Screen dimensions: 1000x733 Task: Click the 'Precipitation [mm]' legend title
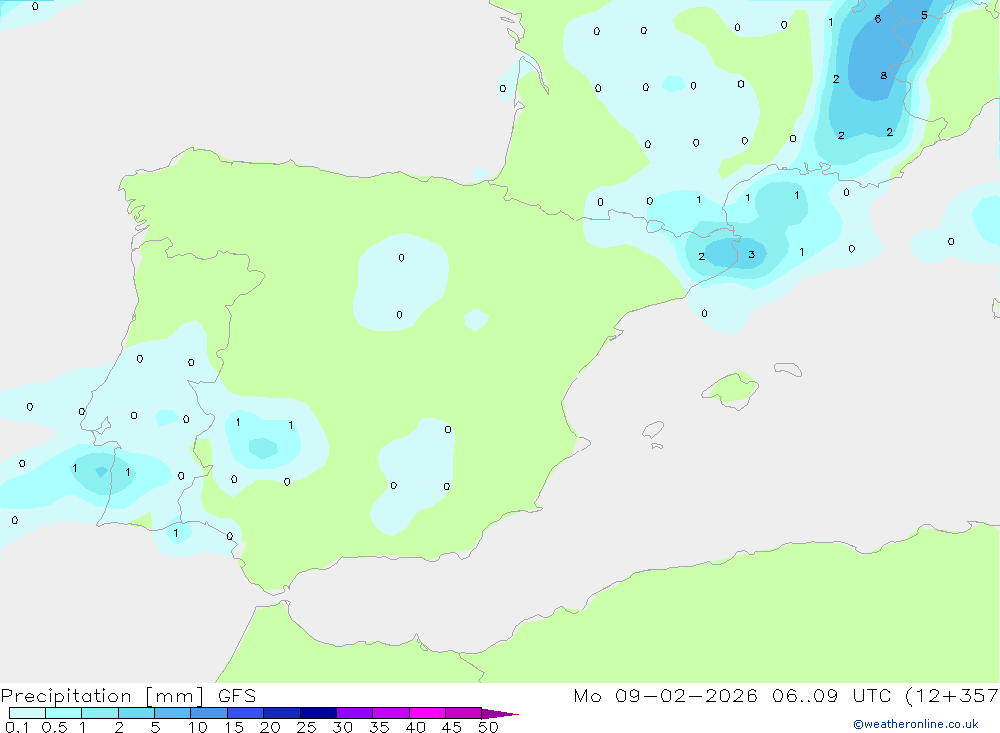pos(102,696)
